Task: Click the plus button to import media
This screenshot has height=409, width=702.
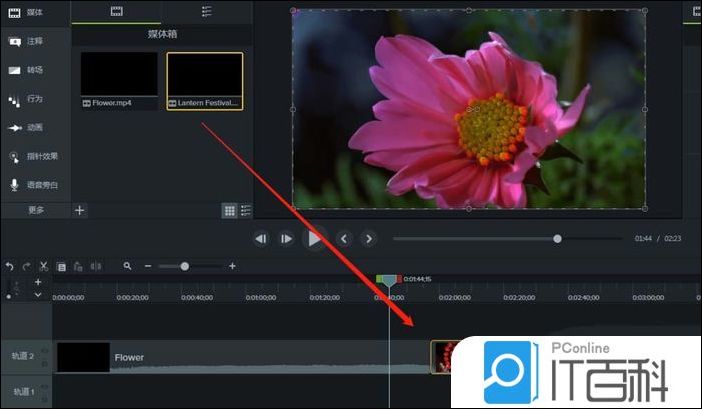Action: point(81,210)
